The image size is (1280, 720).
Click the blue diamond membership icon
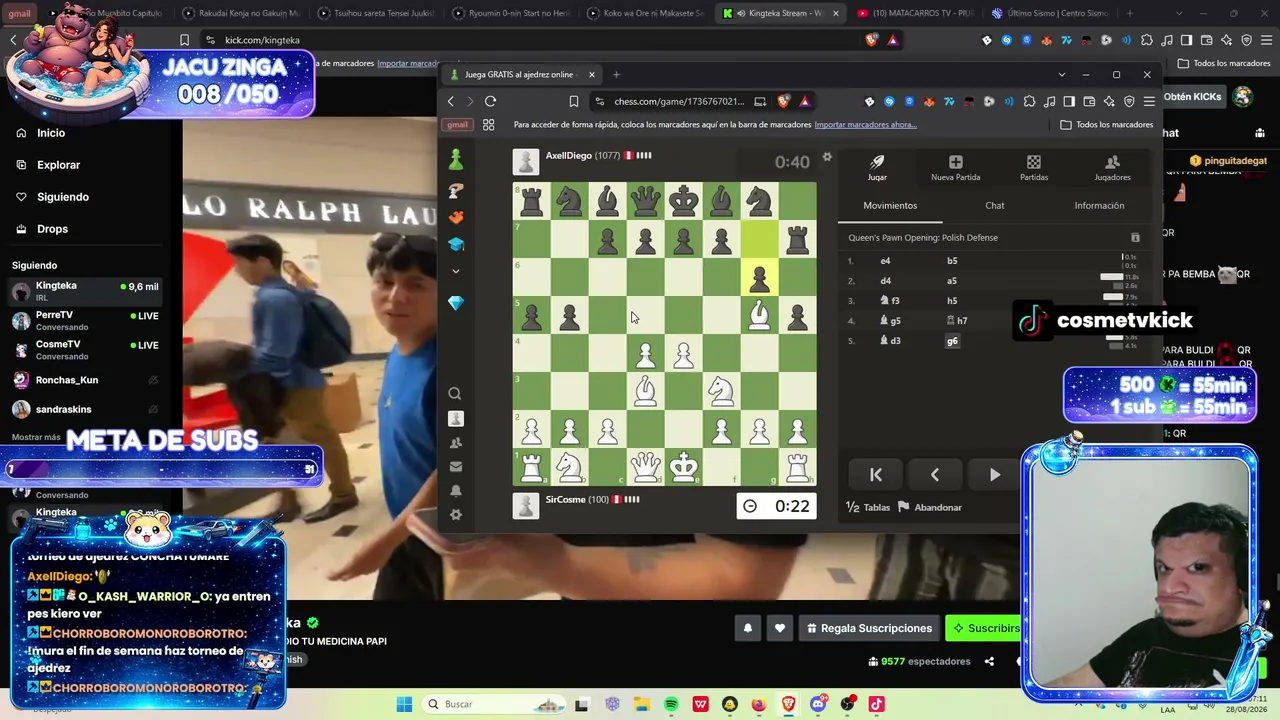point(456,303)
